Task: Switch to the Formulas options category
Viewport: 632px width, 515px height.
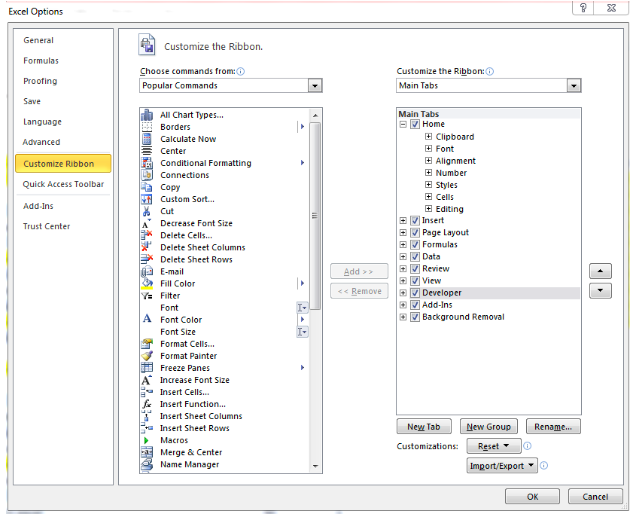Action: click(x=41, y=61)
